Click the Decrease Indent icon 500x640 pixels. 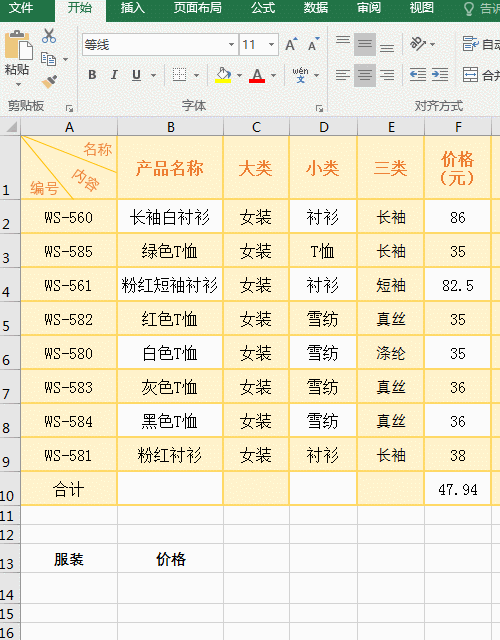418,75
